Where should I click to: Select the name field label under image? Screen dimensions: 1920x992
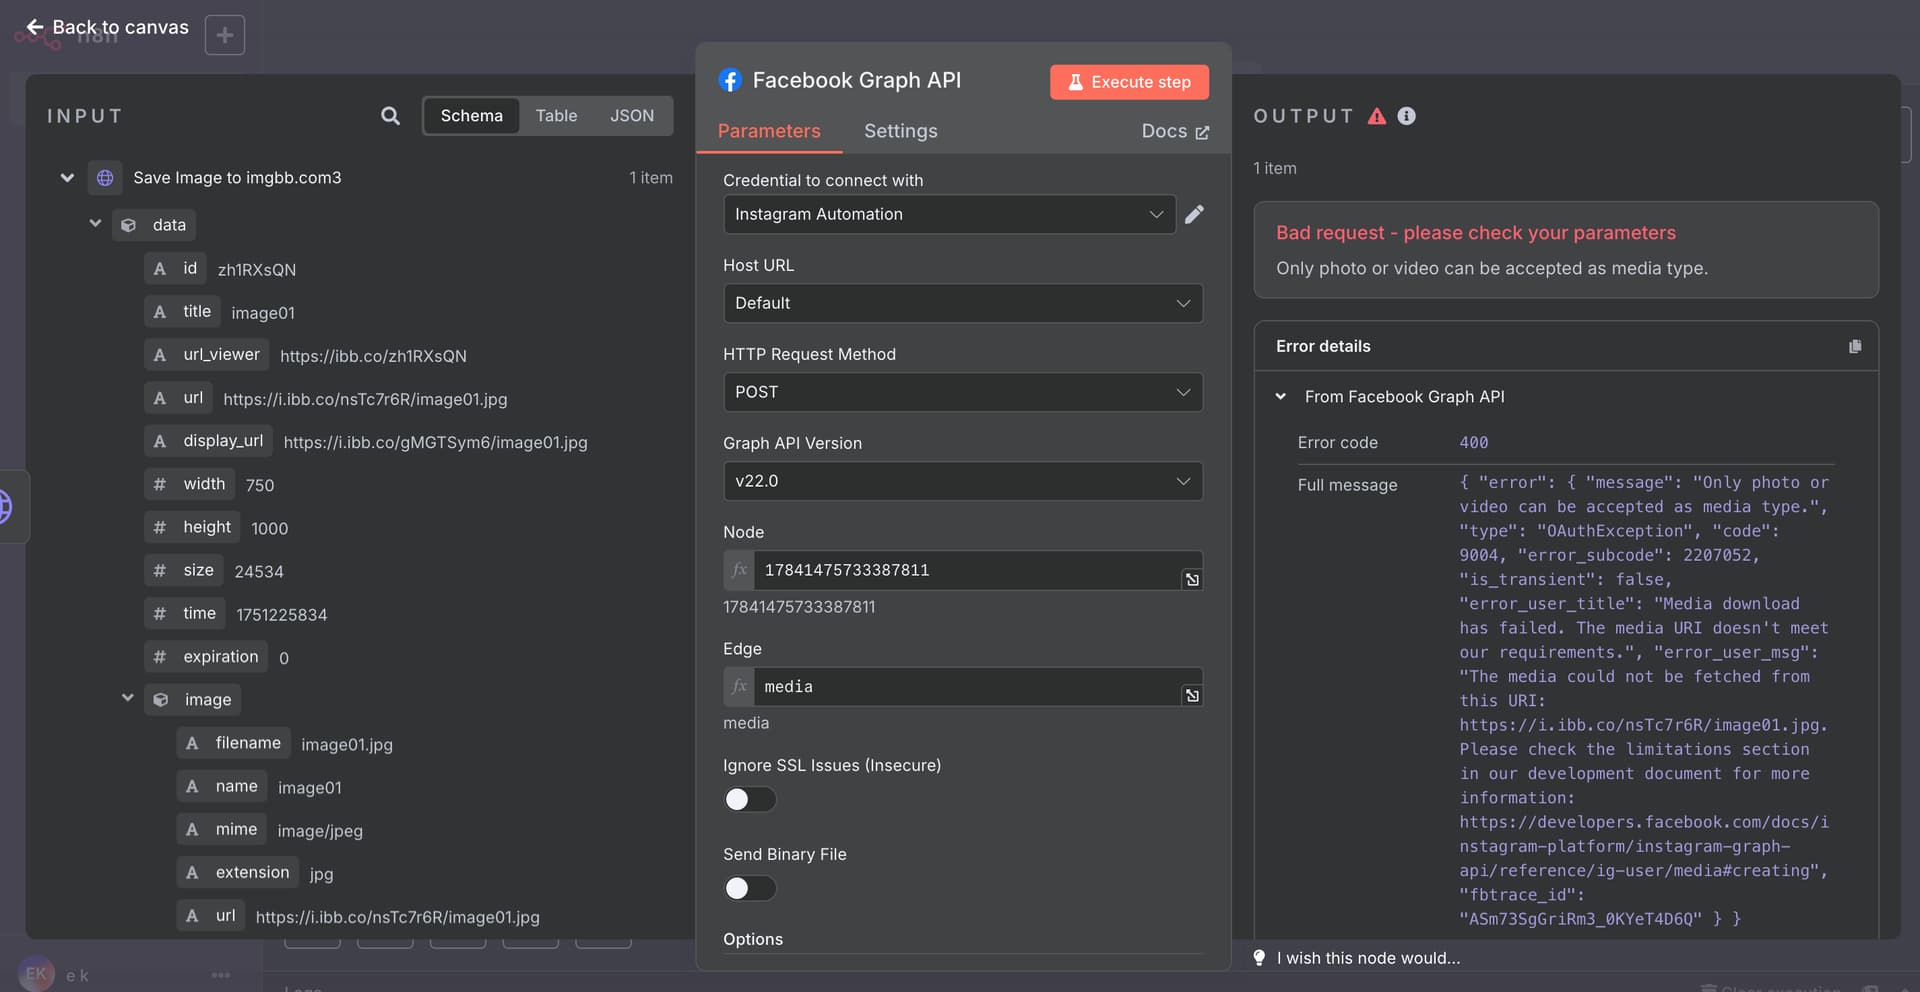coord(236,786)
